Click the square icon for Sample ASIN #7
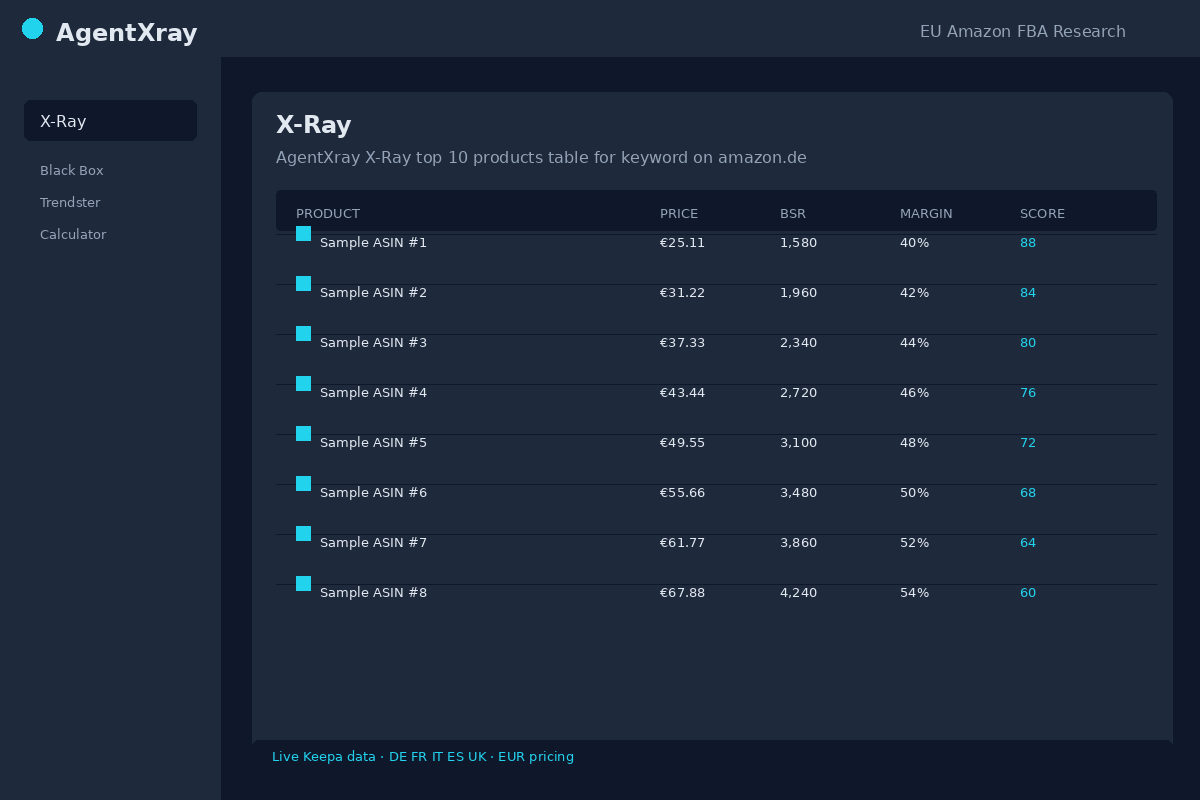This screenshot has height=800, width=1200. pos(303,534)
